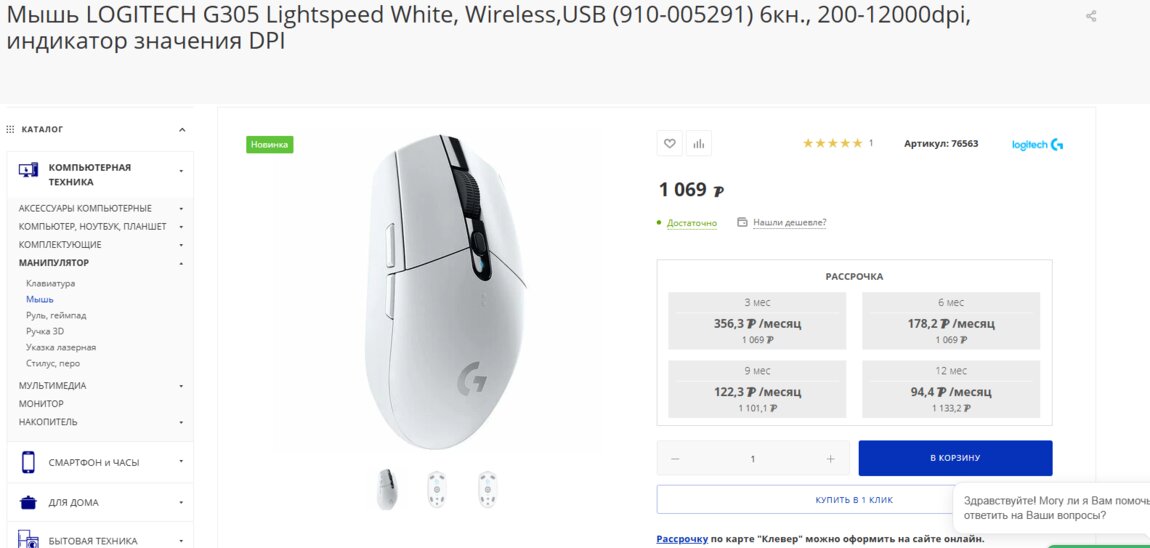1150x548 pixels.
Task: Click the smartphone and watches icon
Action: click(28, 462)
